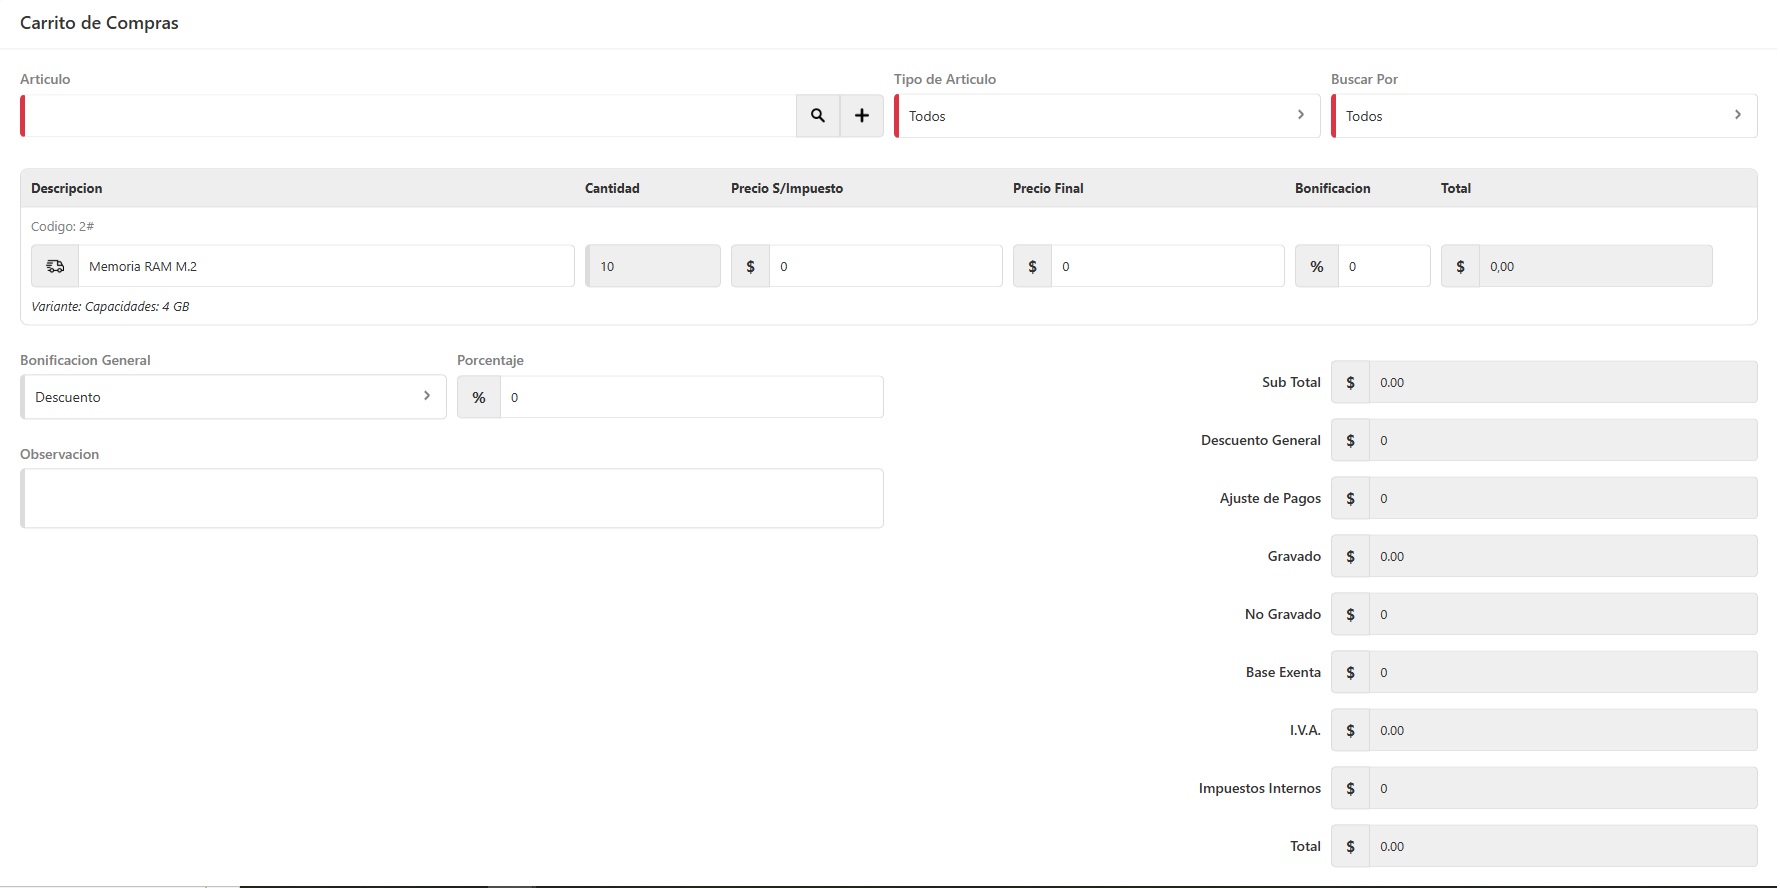Click the Precio Final amount input
The height and width of the screenshot is (888, 1780).
pos(1167,267)
